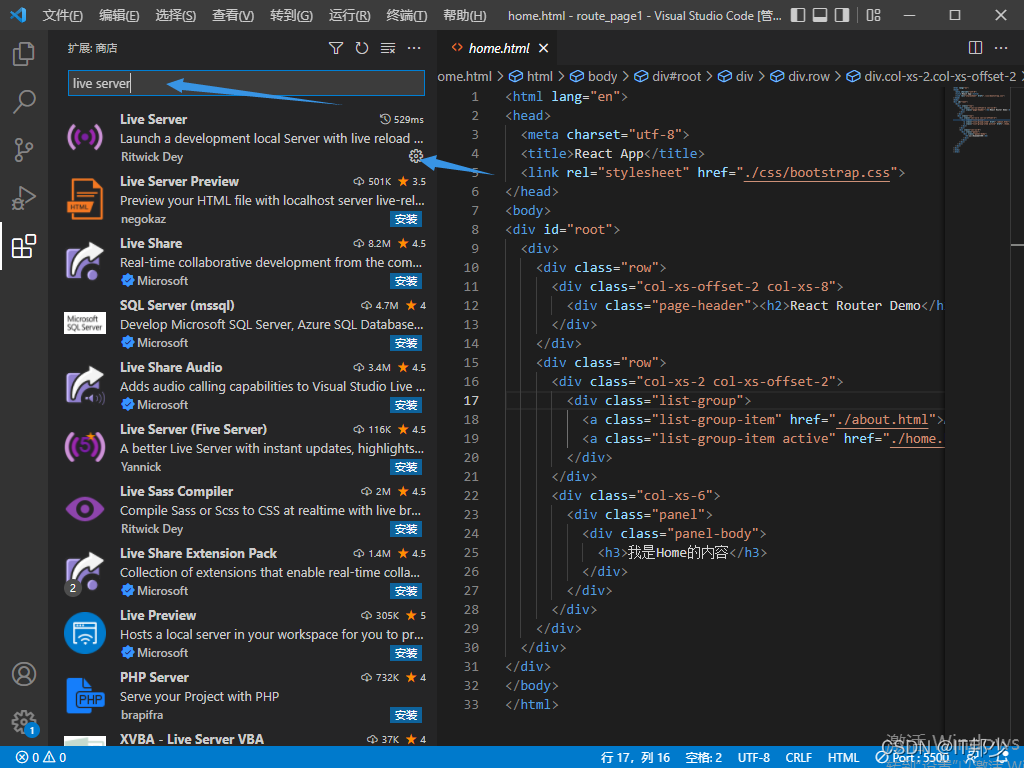Install Live Share Extension Pack
The image size is (1024, 768).
click(x=406, y=592)
